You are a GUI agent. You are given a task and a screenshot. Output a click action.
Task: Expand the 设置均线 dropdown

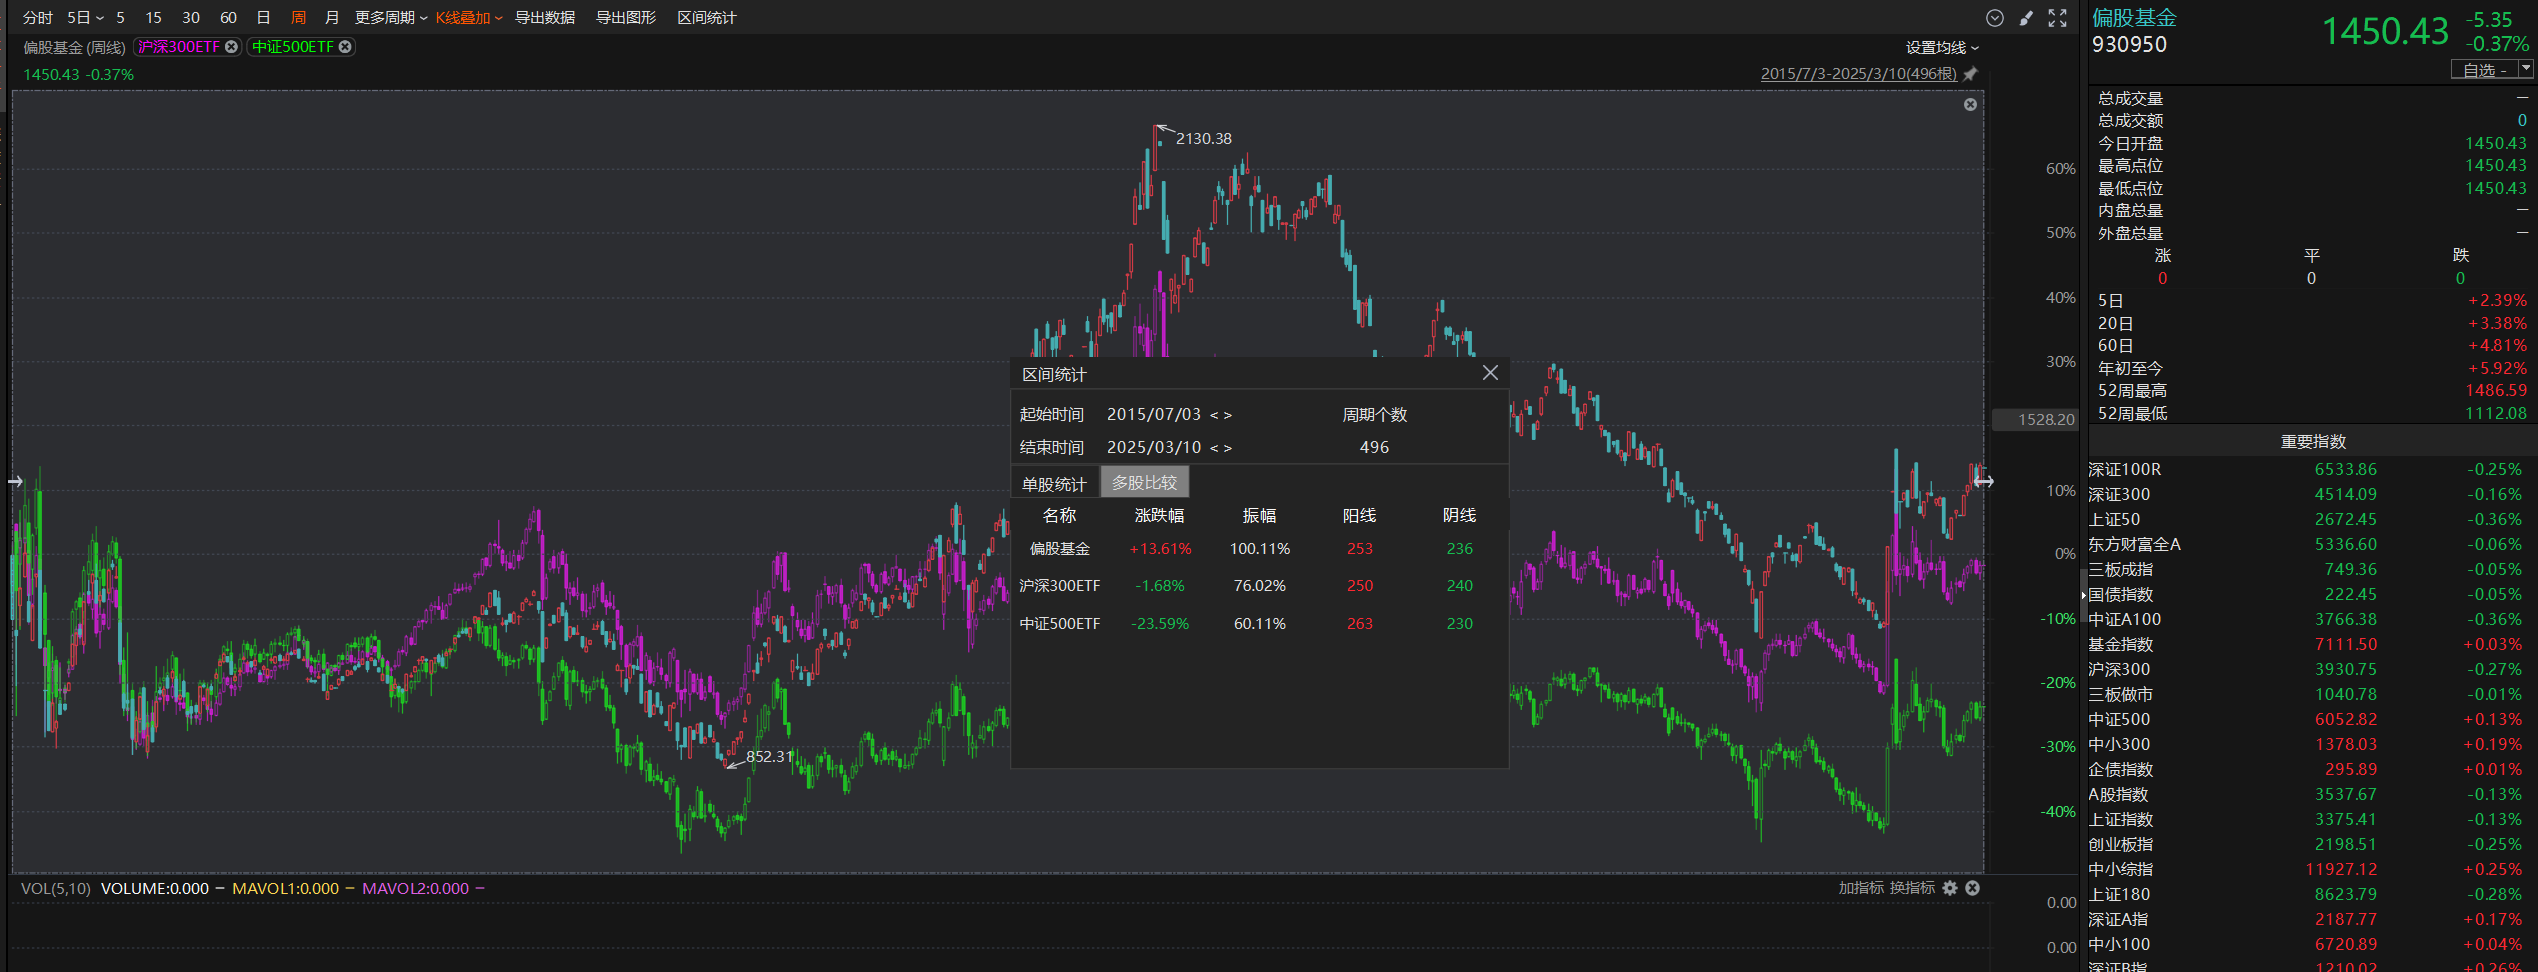1941,48
